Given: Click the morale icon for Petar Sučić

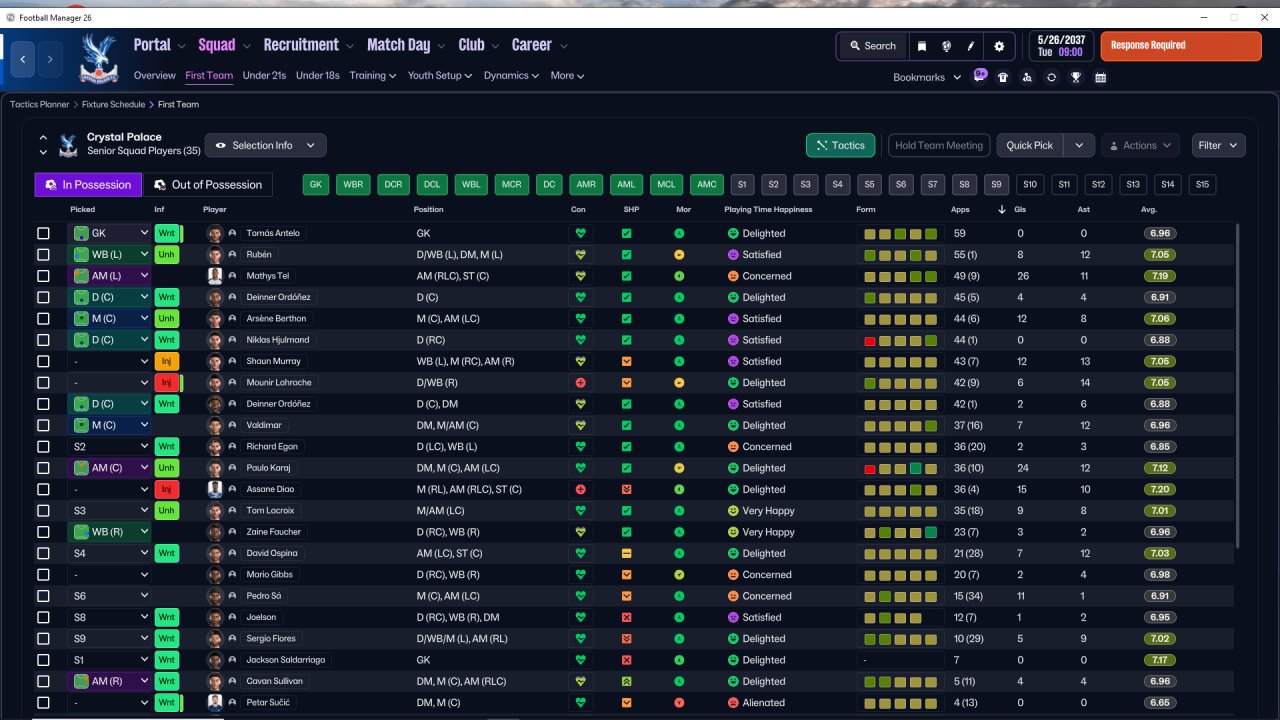Looking at the screenshot, I should 679,703.
